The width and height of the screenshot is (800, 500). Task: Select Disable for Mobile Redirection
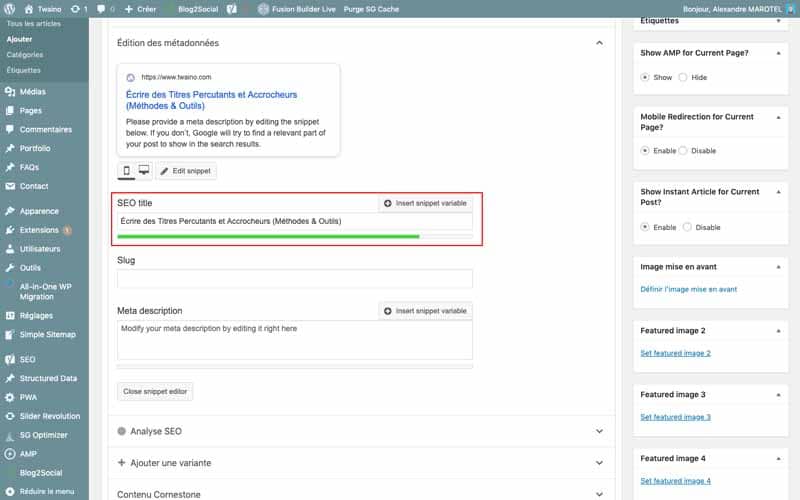click(x=683, y=151)
